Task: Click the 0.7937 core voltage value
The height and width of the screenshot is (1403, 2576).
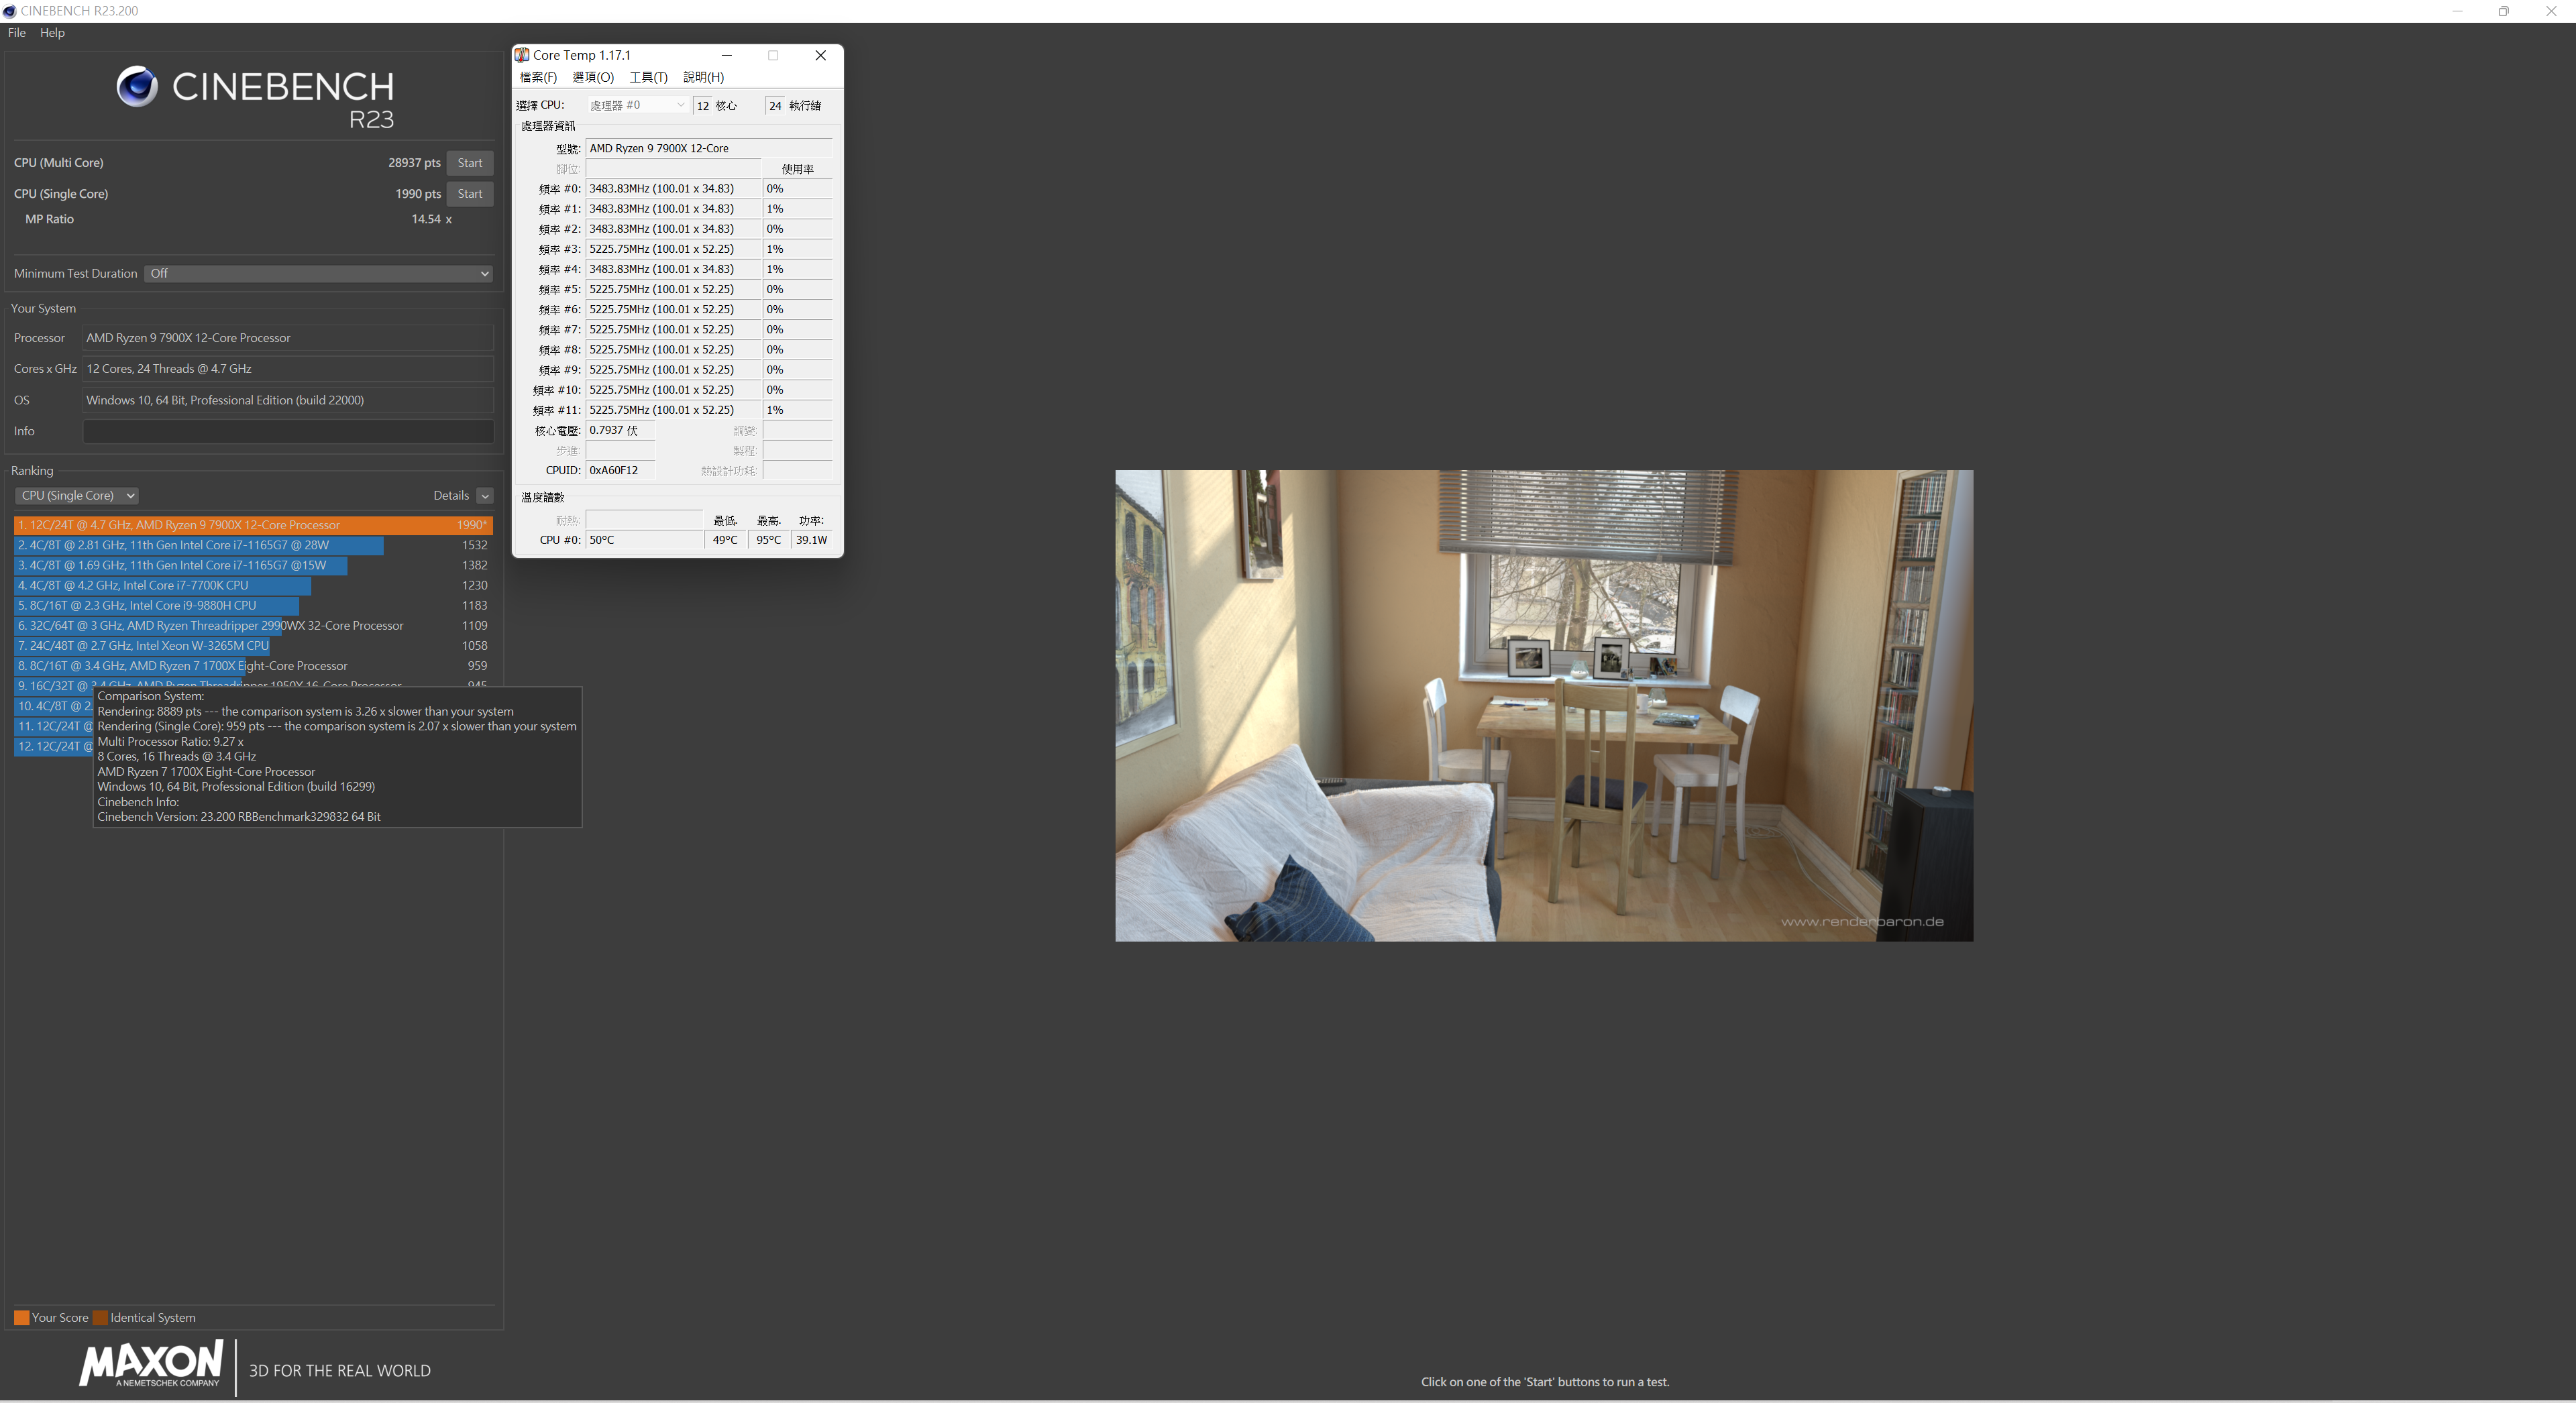Action: pyautogui.click(x=620, y=431)
